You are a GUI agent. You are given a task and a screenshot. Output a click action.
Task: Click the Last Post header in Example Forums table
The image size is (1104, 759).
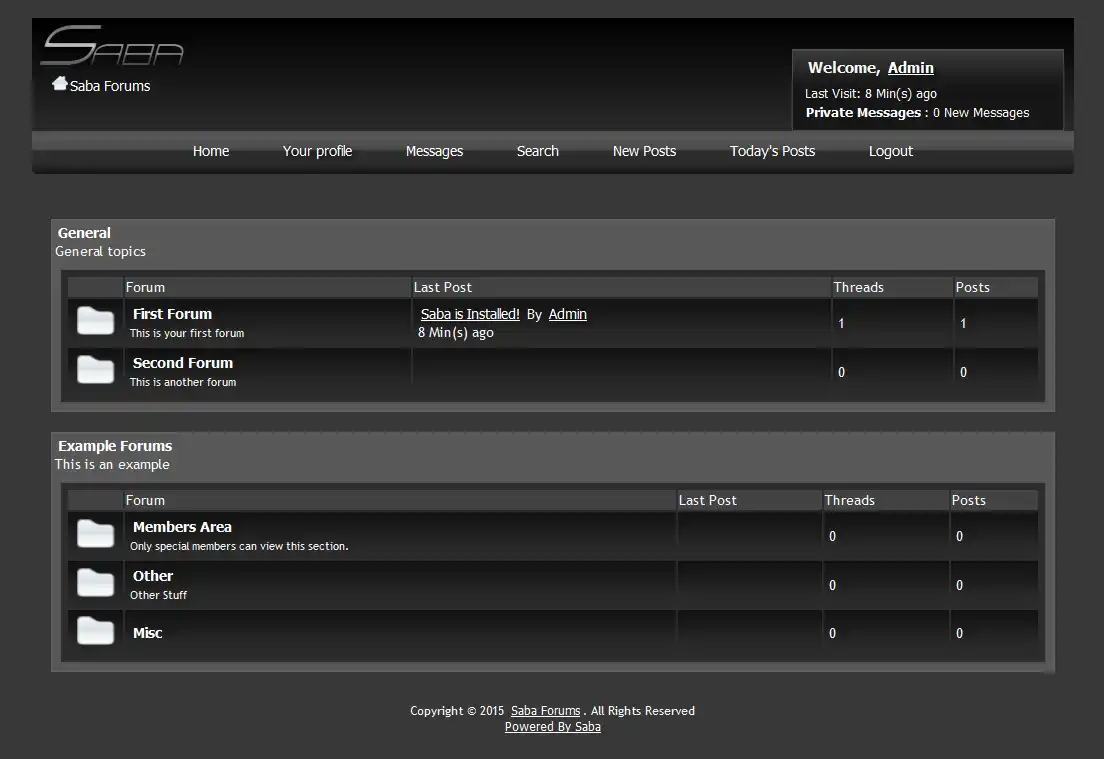point(708,500)
